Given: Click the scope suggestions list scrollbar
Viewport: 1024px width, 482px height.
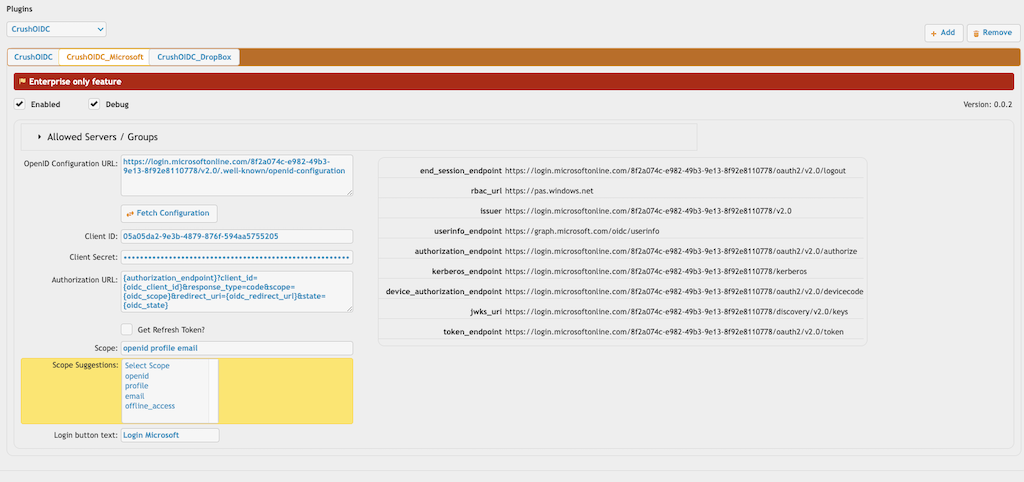Looking at the screenshot, I should (x=213, y=391).
